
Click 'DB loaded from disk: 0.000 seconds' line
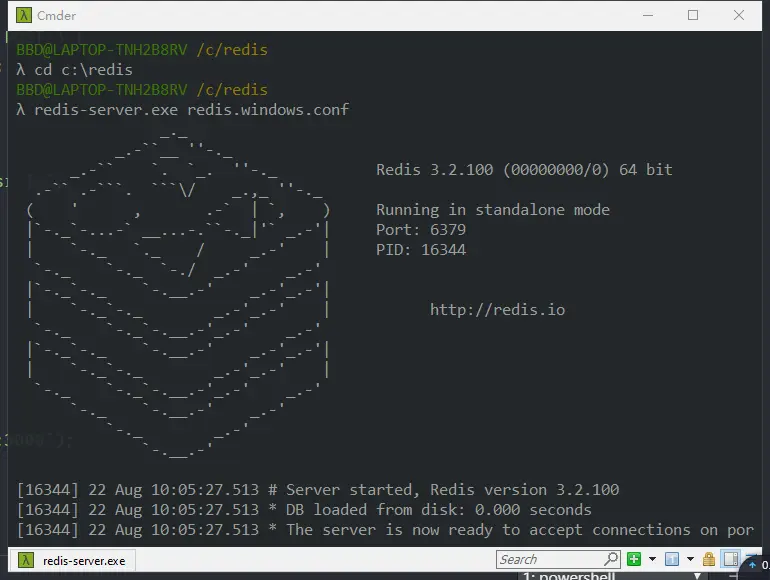click(x=304, y=510)
